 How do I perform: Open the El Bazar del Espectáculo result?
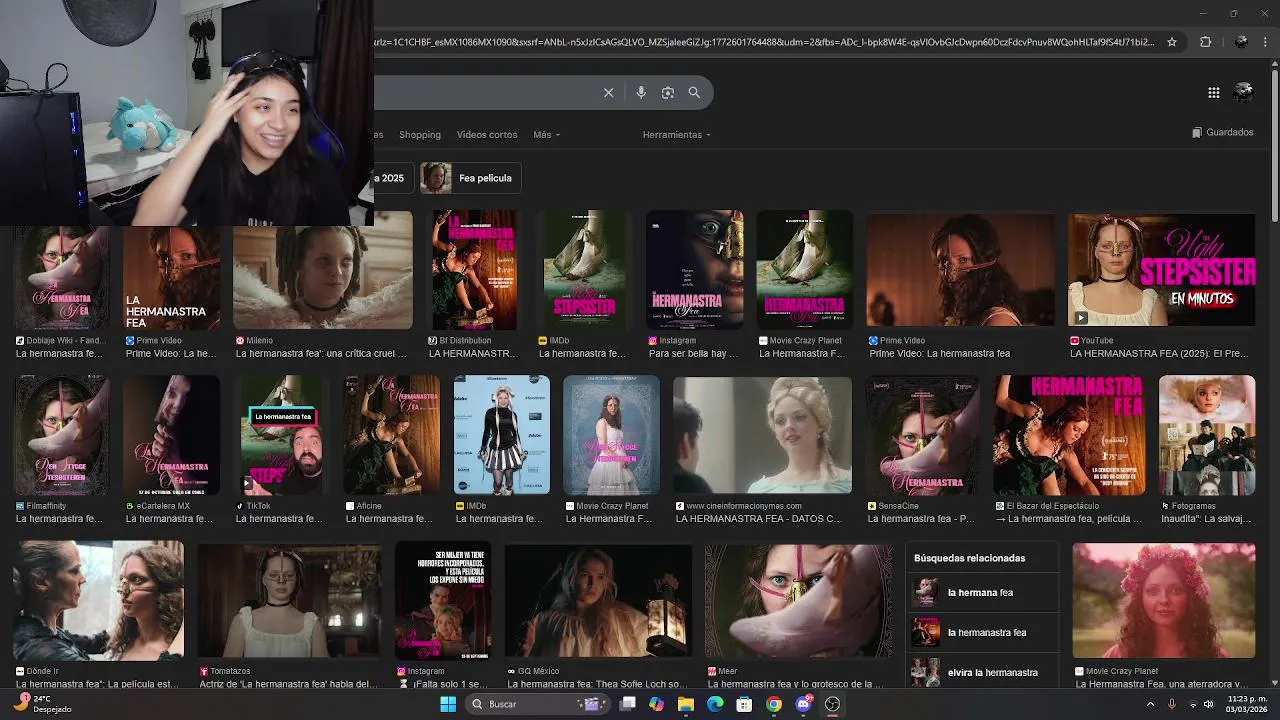click(x=1068, y=435)
